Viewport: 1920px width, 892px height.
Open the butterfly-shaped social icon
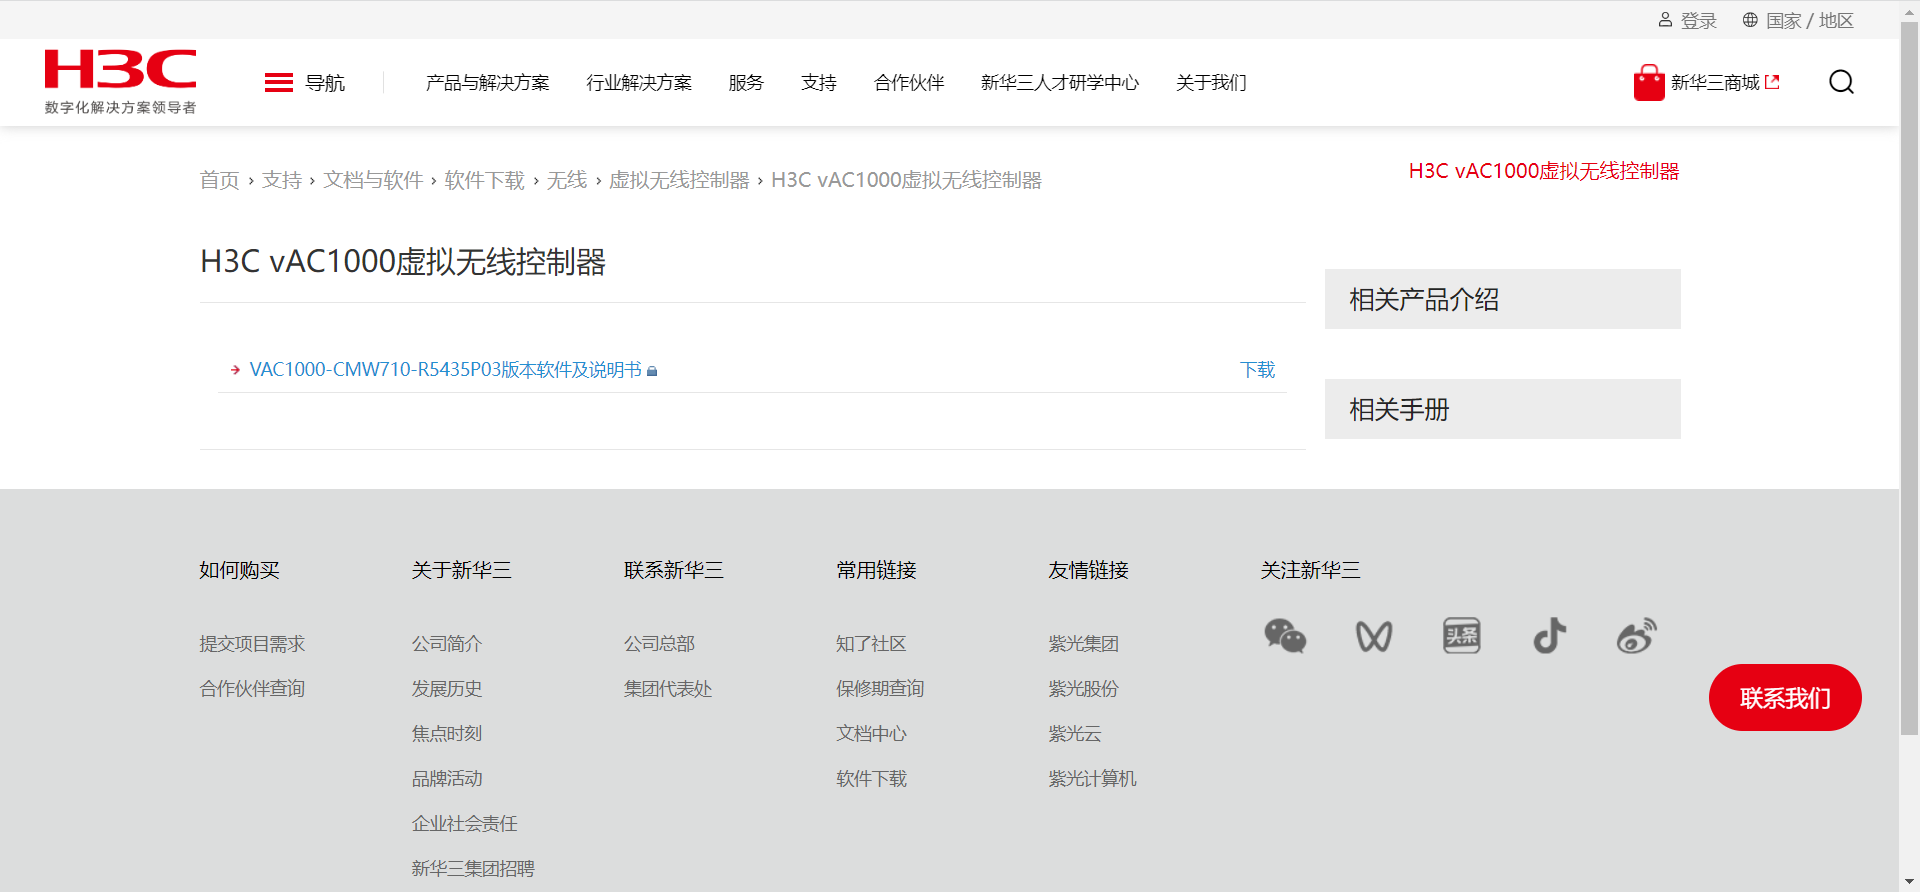coord(1373,636)
